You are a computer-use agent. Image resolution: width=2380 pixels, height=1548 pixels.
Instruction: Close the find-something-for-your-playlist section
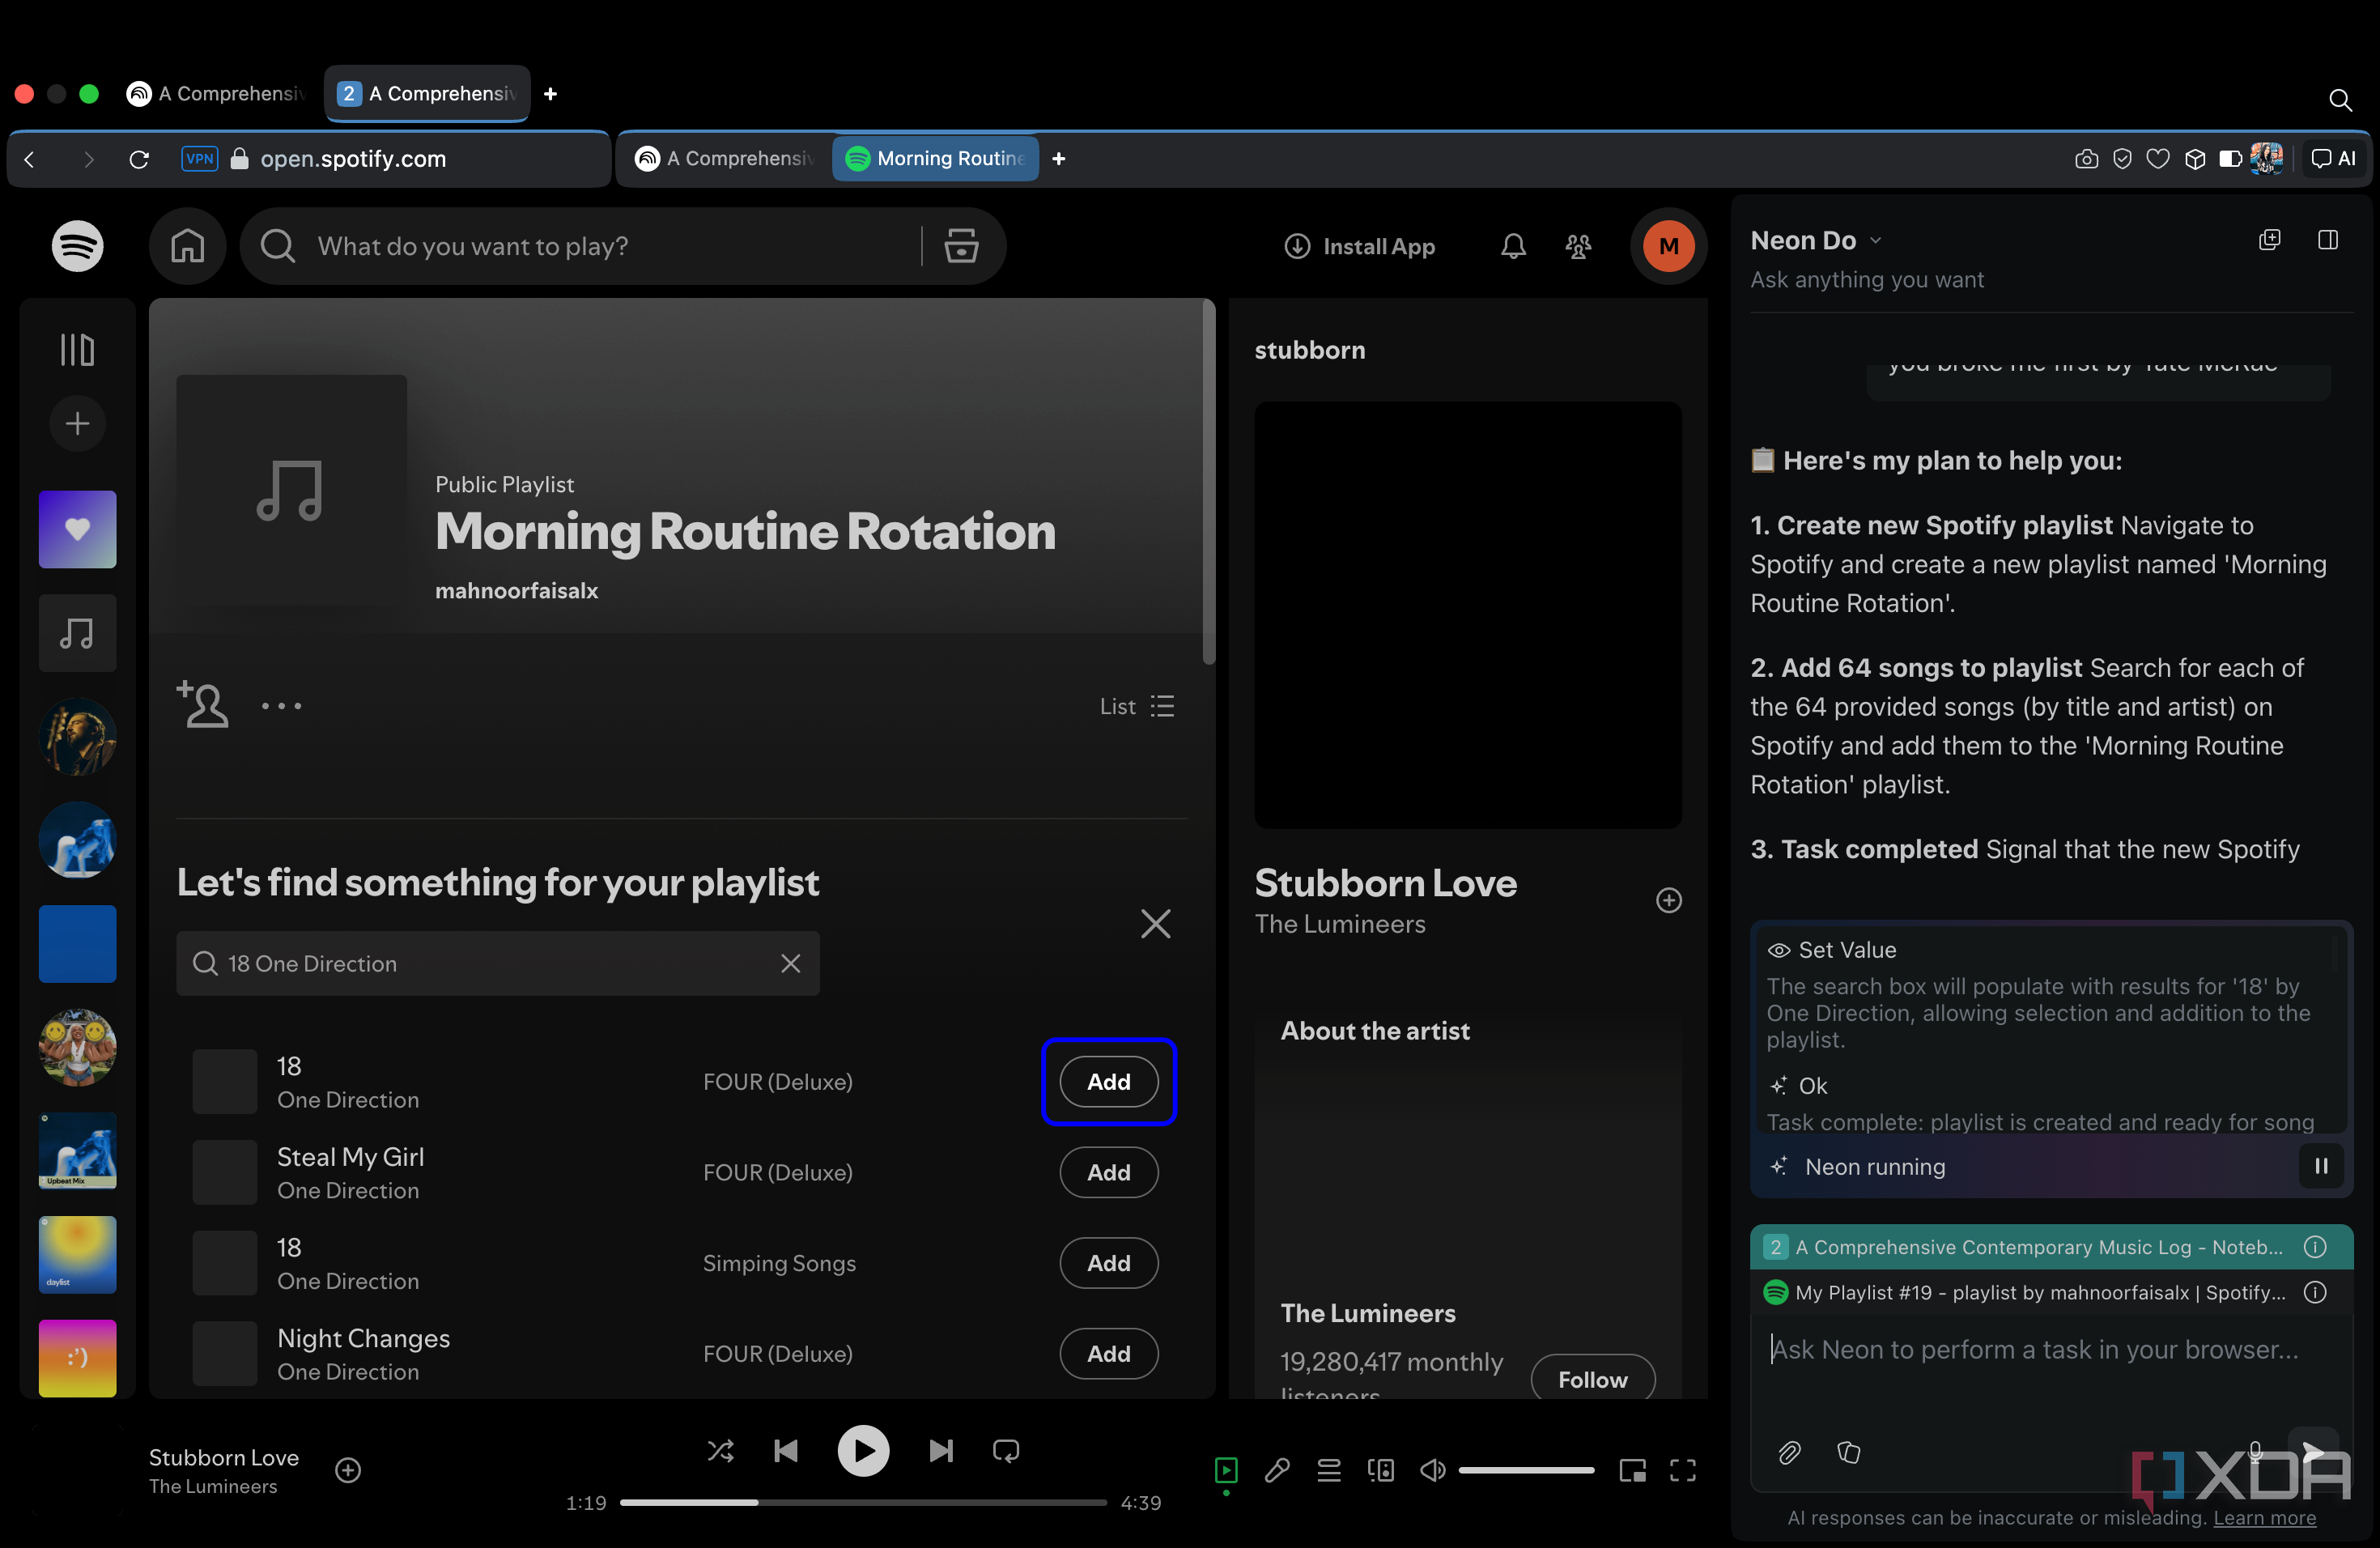click(x=1155, y=924)
